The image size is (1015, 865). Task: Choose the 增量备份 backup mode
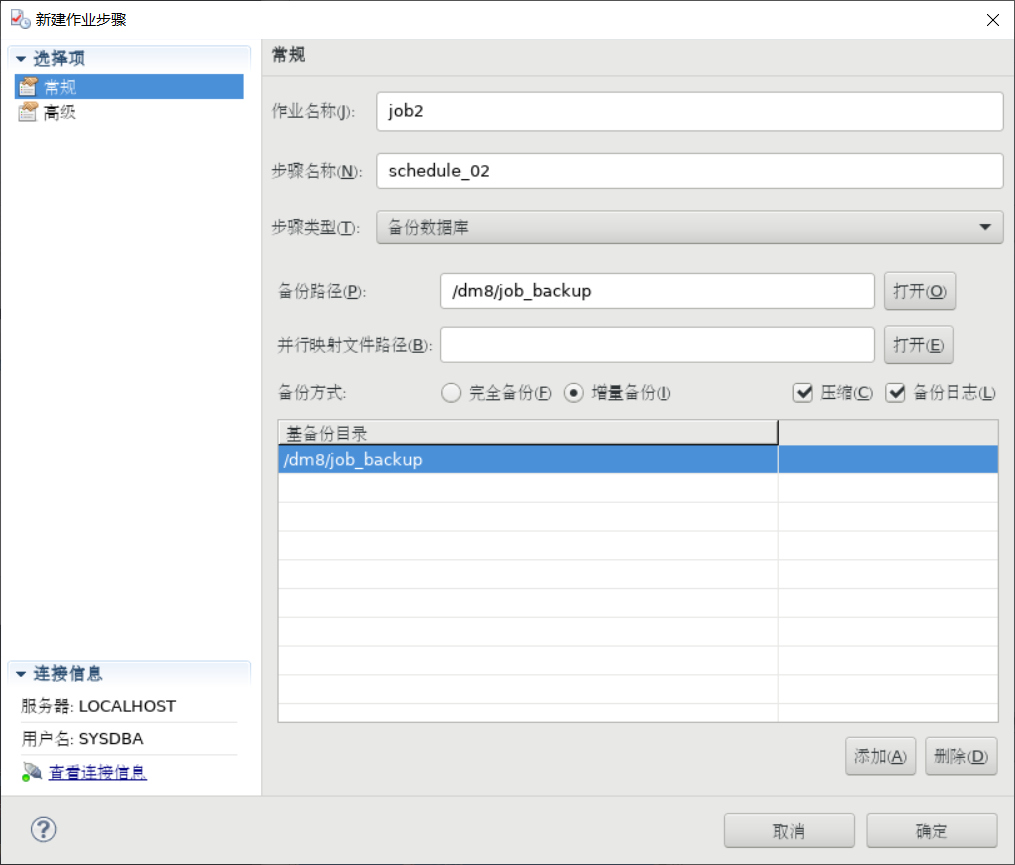pyautogui.click(x=573, y=393)
